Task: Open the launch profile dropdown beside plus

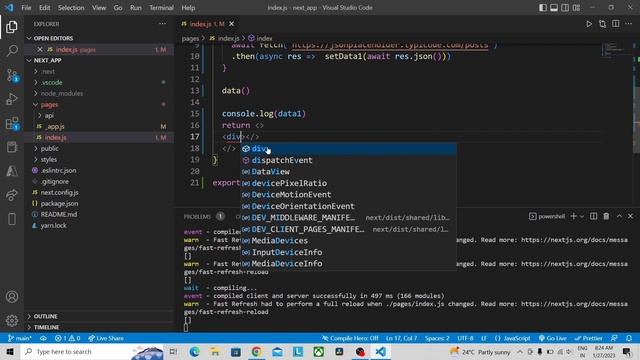Action: [x=582, y=216]
